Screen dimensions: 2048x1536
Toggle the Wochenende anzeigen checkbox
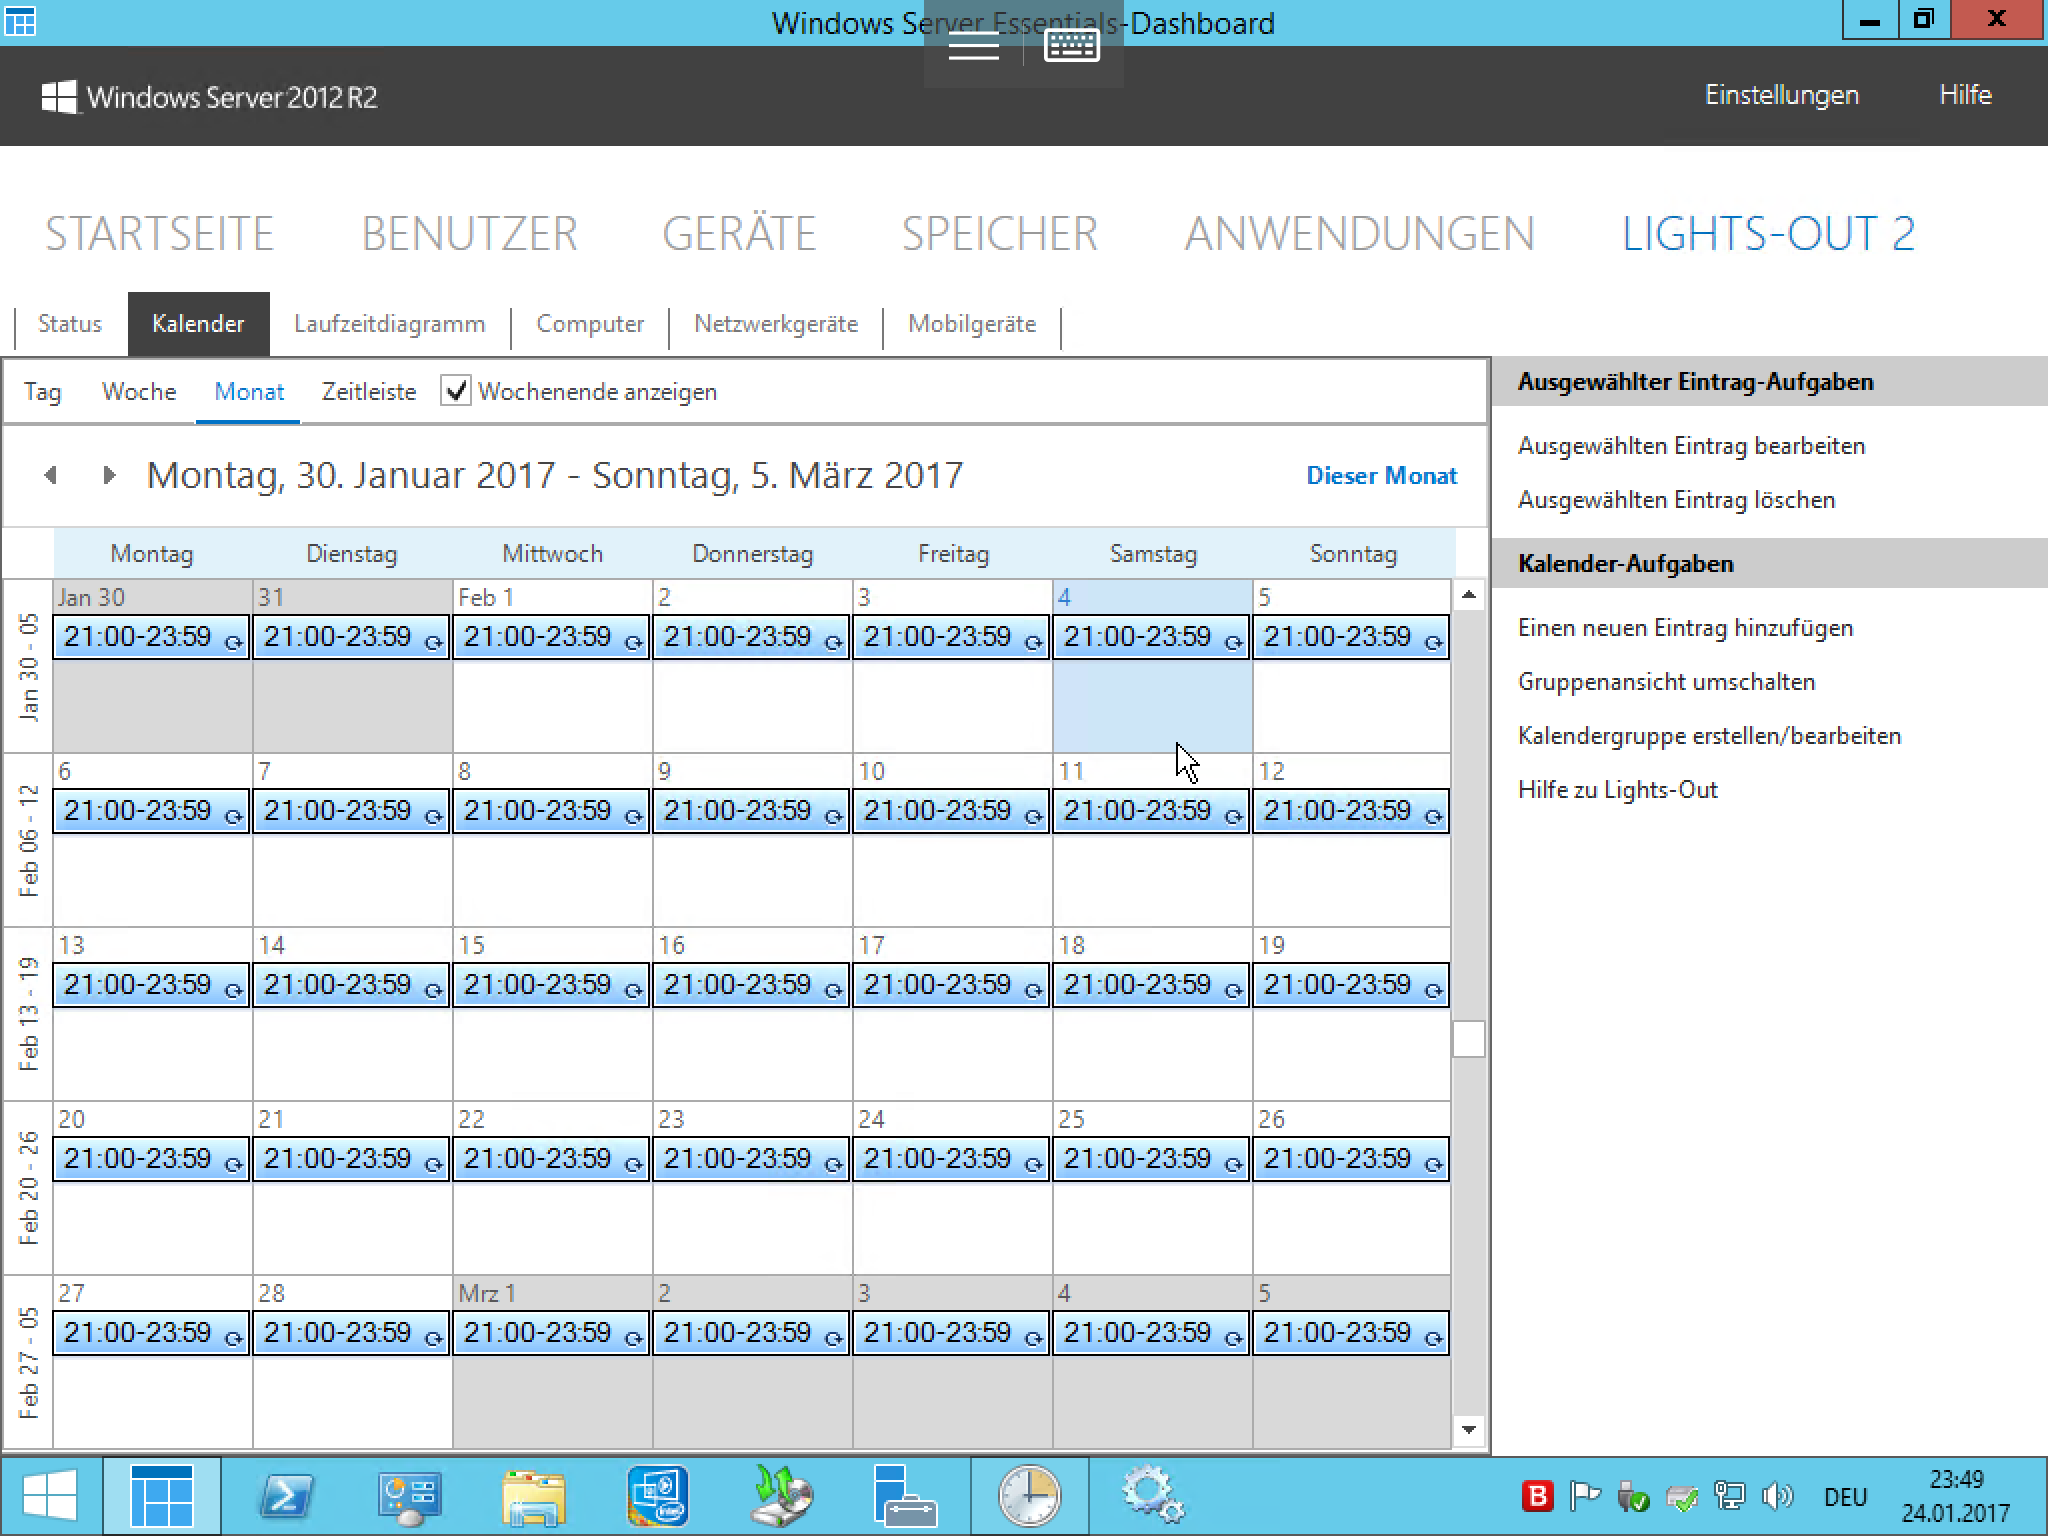pos(456,391)
